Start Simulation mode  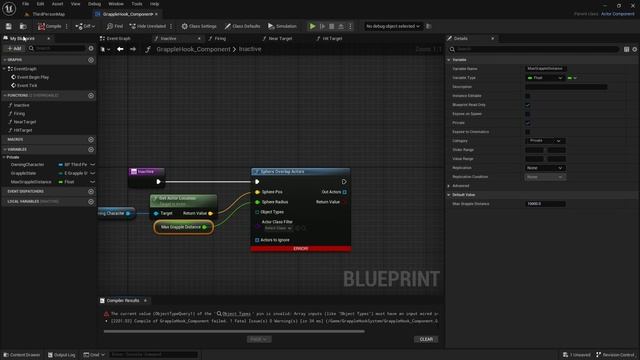282,26
